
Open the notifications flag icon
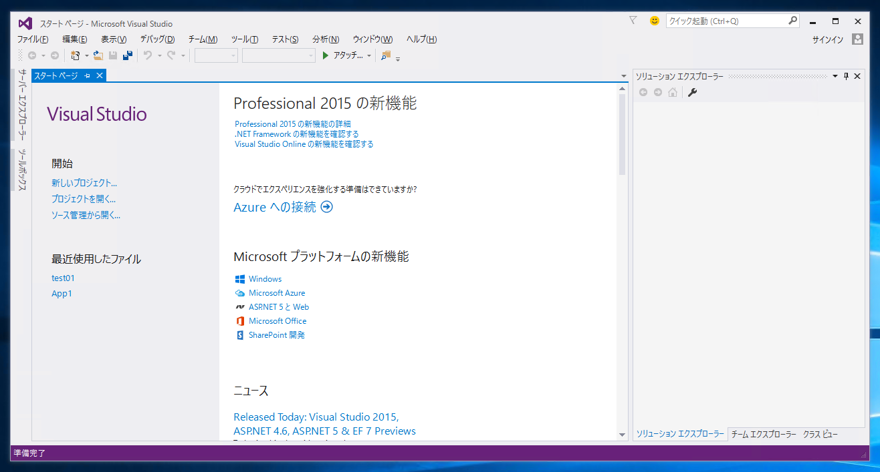(632, 21)
